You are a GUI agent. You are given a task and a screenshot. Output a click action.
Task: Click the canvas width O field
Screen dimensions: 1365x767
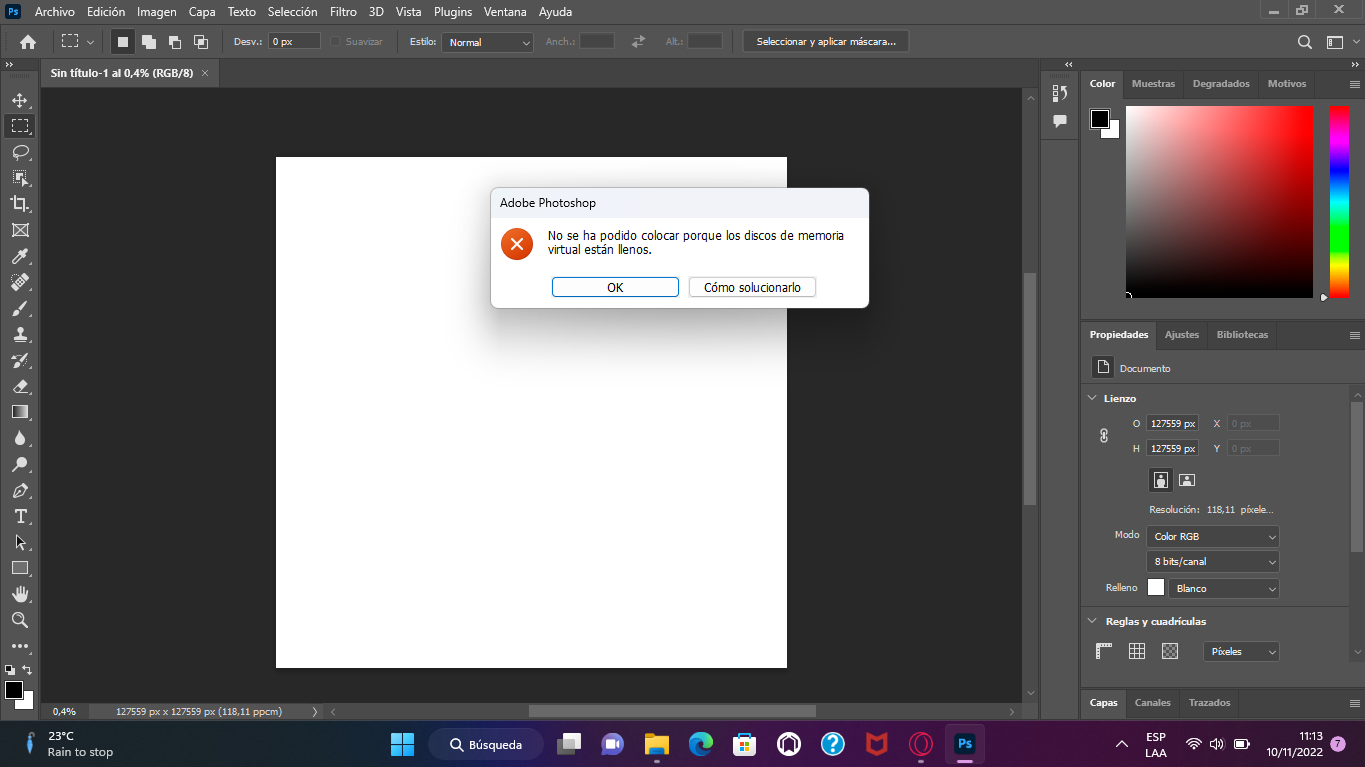(x=1172, y=423)
